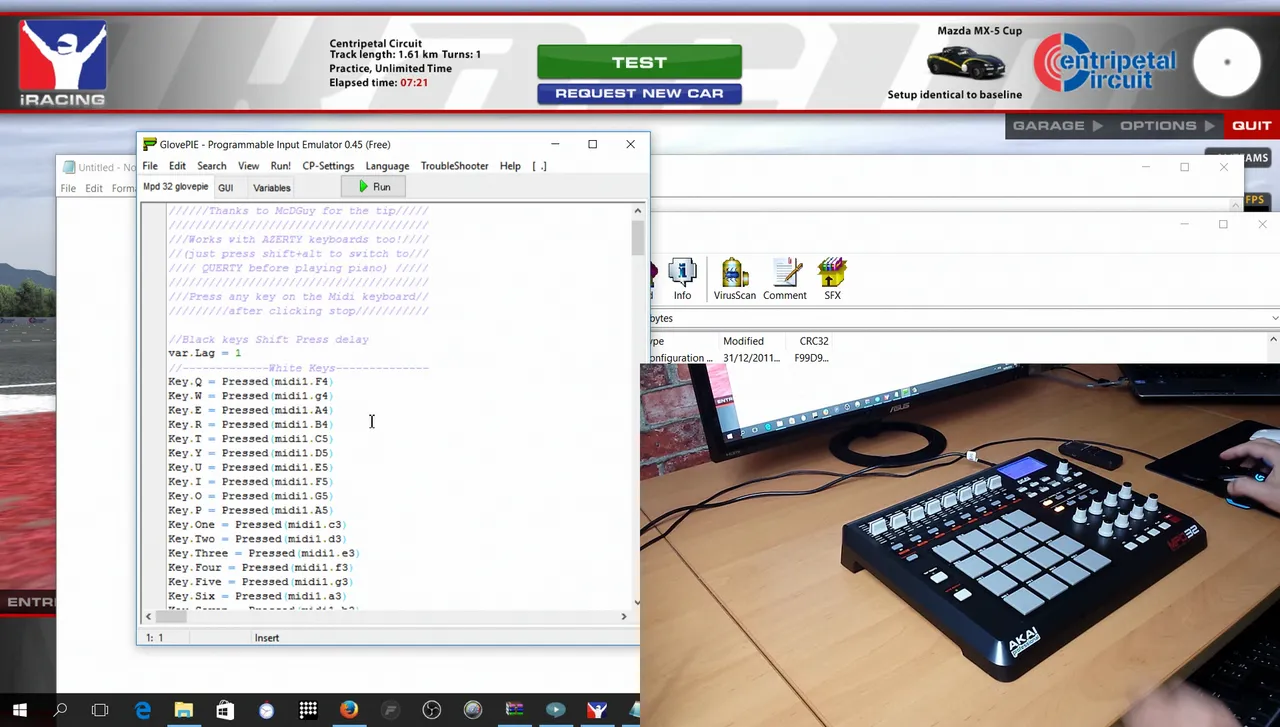Switch to the GUI tab

(226, 188)
